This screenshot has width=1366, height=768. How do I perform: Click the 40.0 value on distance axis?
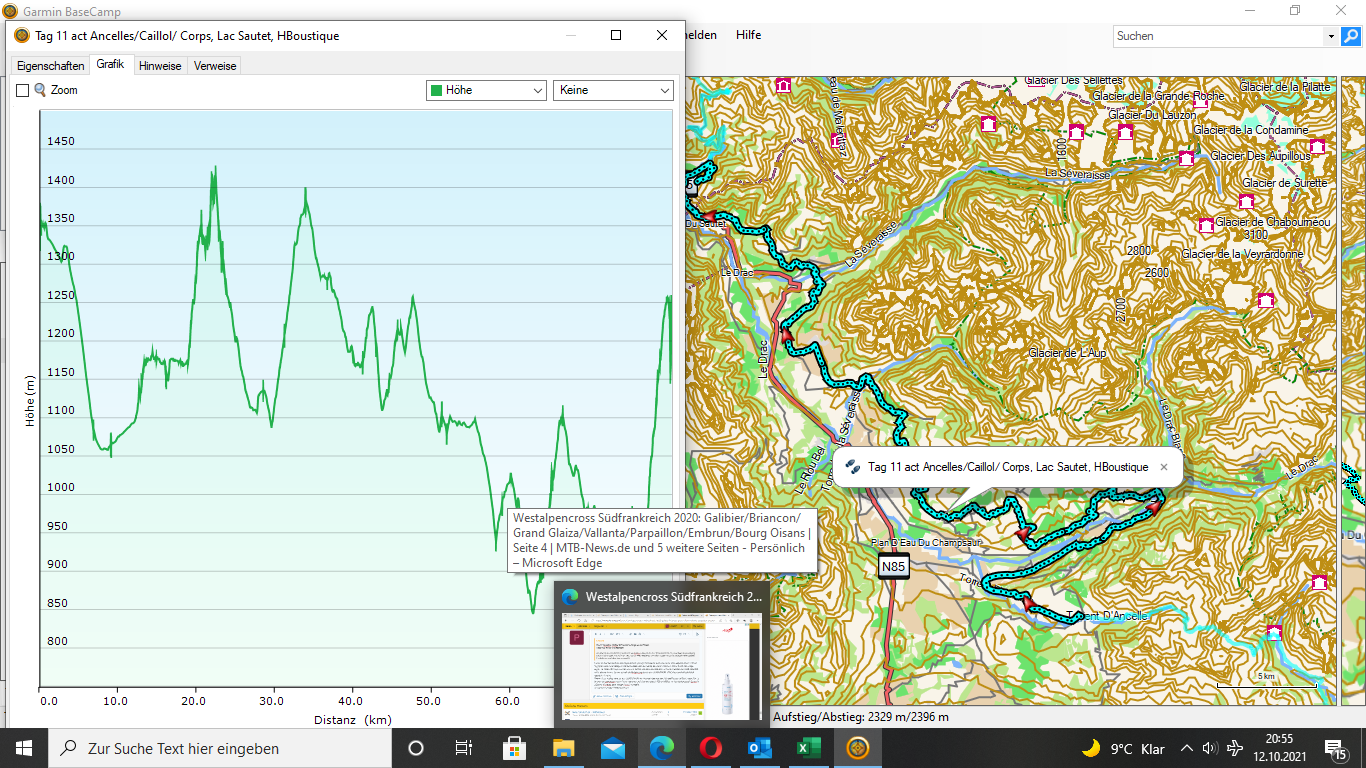(351, 701)
